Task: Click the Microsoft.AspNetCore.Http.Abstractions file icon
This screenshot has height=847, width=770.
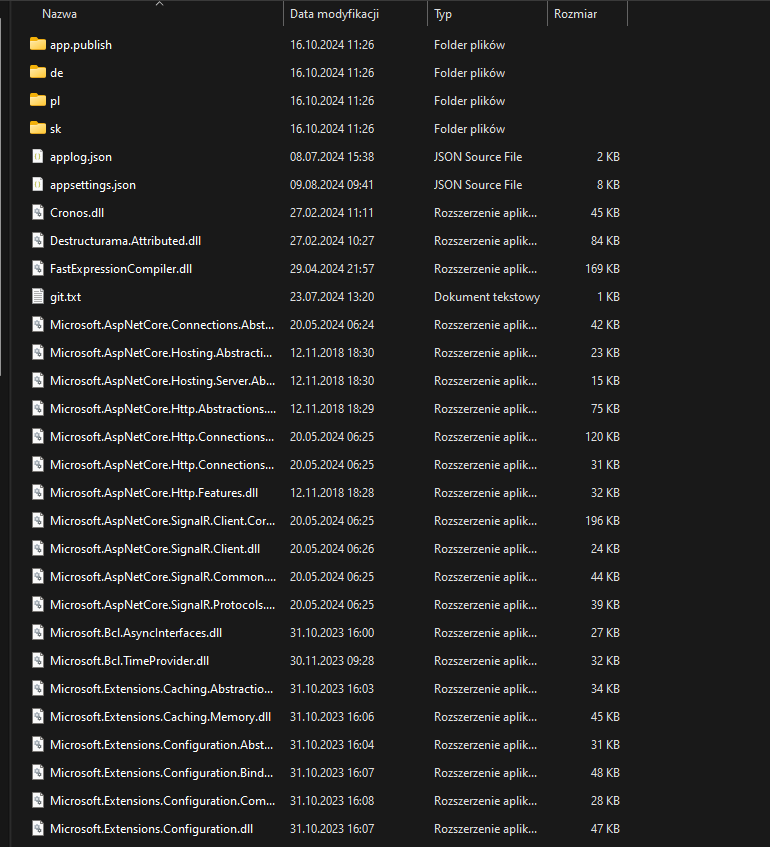Action: [38, 409]
